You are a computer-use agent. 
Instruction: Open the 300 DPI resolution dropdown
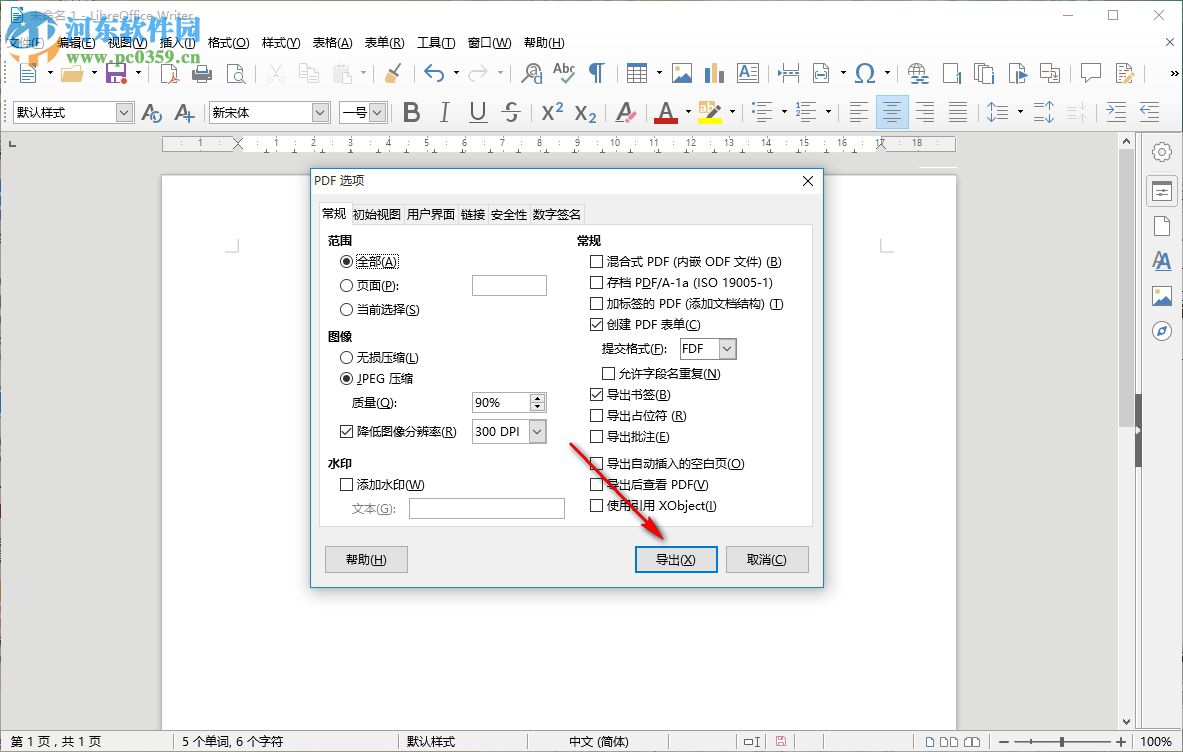coord(538,431)
